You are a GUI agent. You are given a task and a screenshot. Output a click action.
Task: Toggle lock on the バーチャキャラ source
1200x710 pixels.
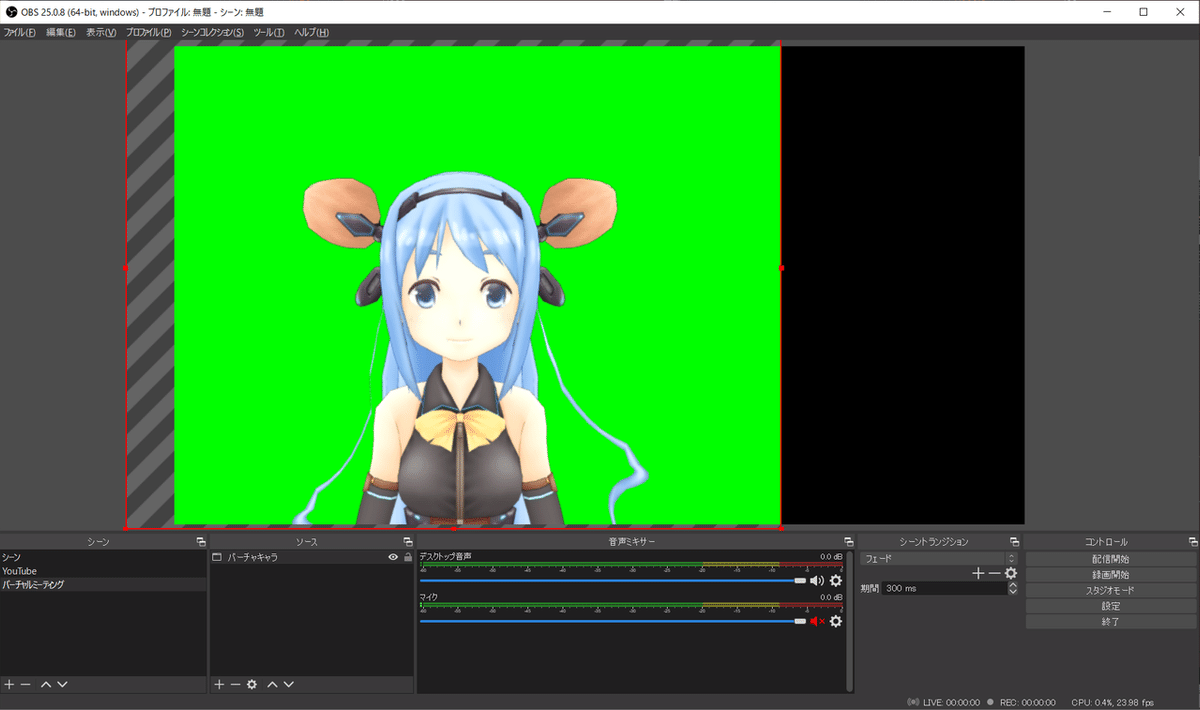click(407, 557)
